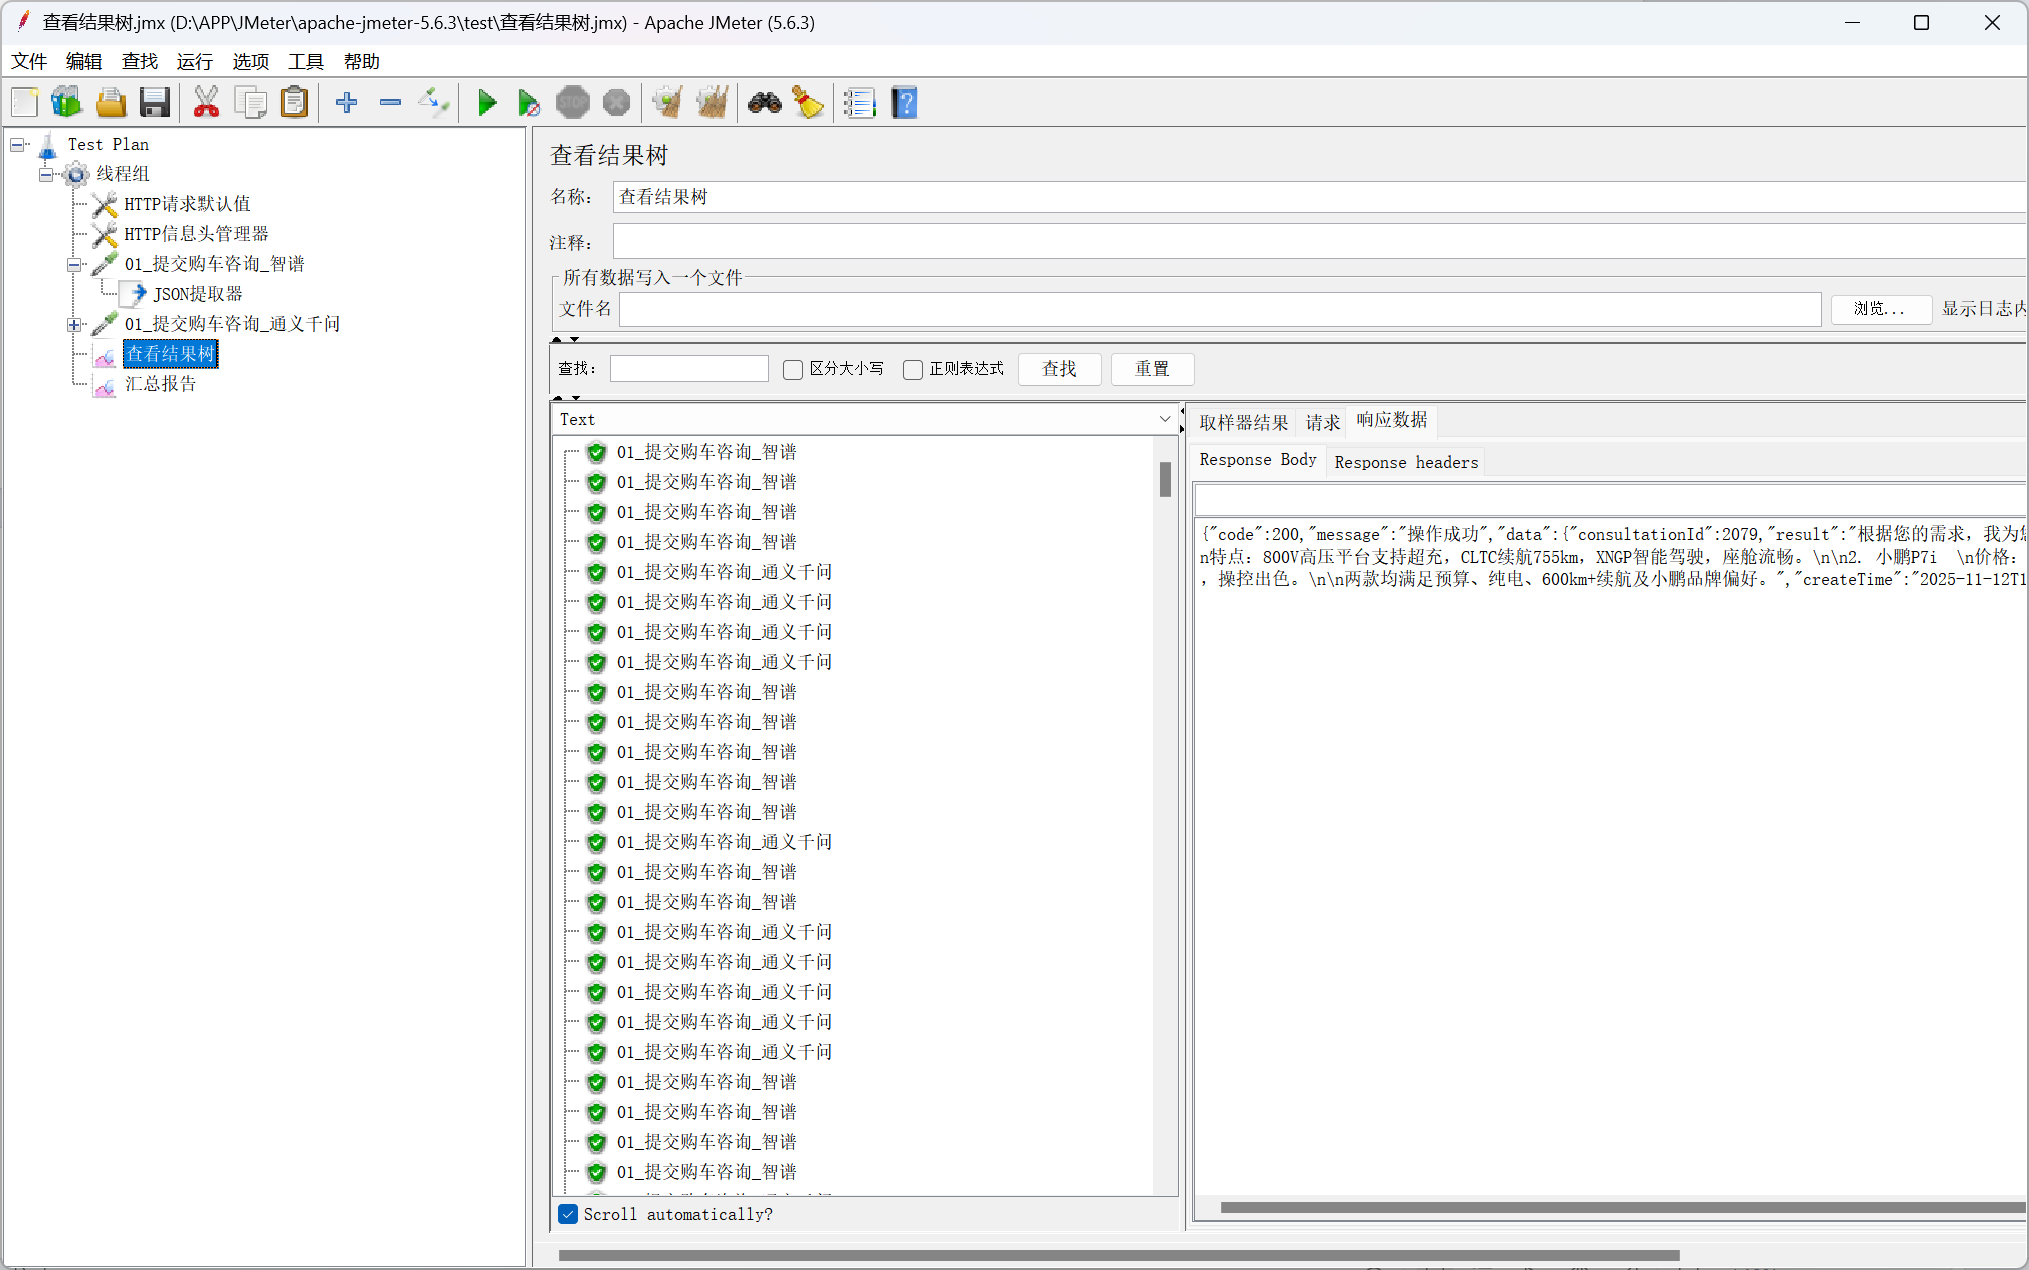The height and width of the screenshot is (1270, 2029).
Task: Reset search with yellow brush icon
Action: 808,102
